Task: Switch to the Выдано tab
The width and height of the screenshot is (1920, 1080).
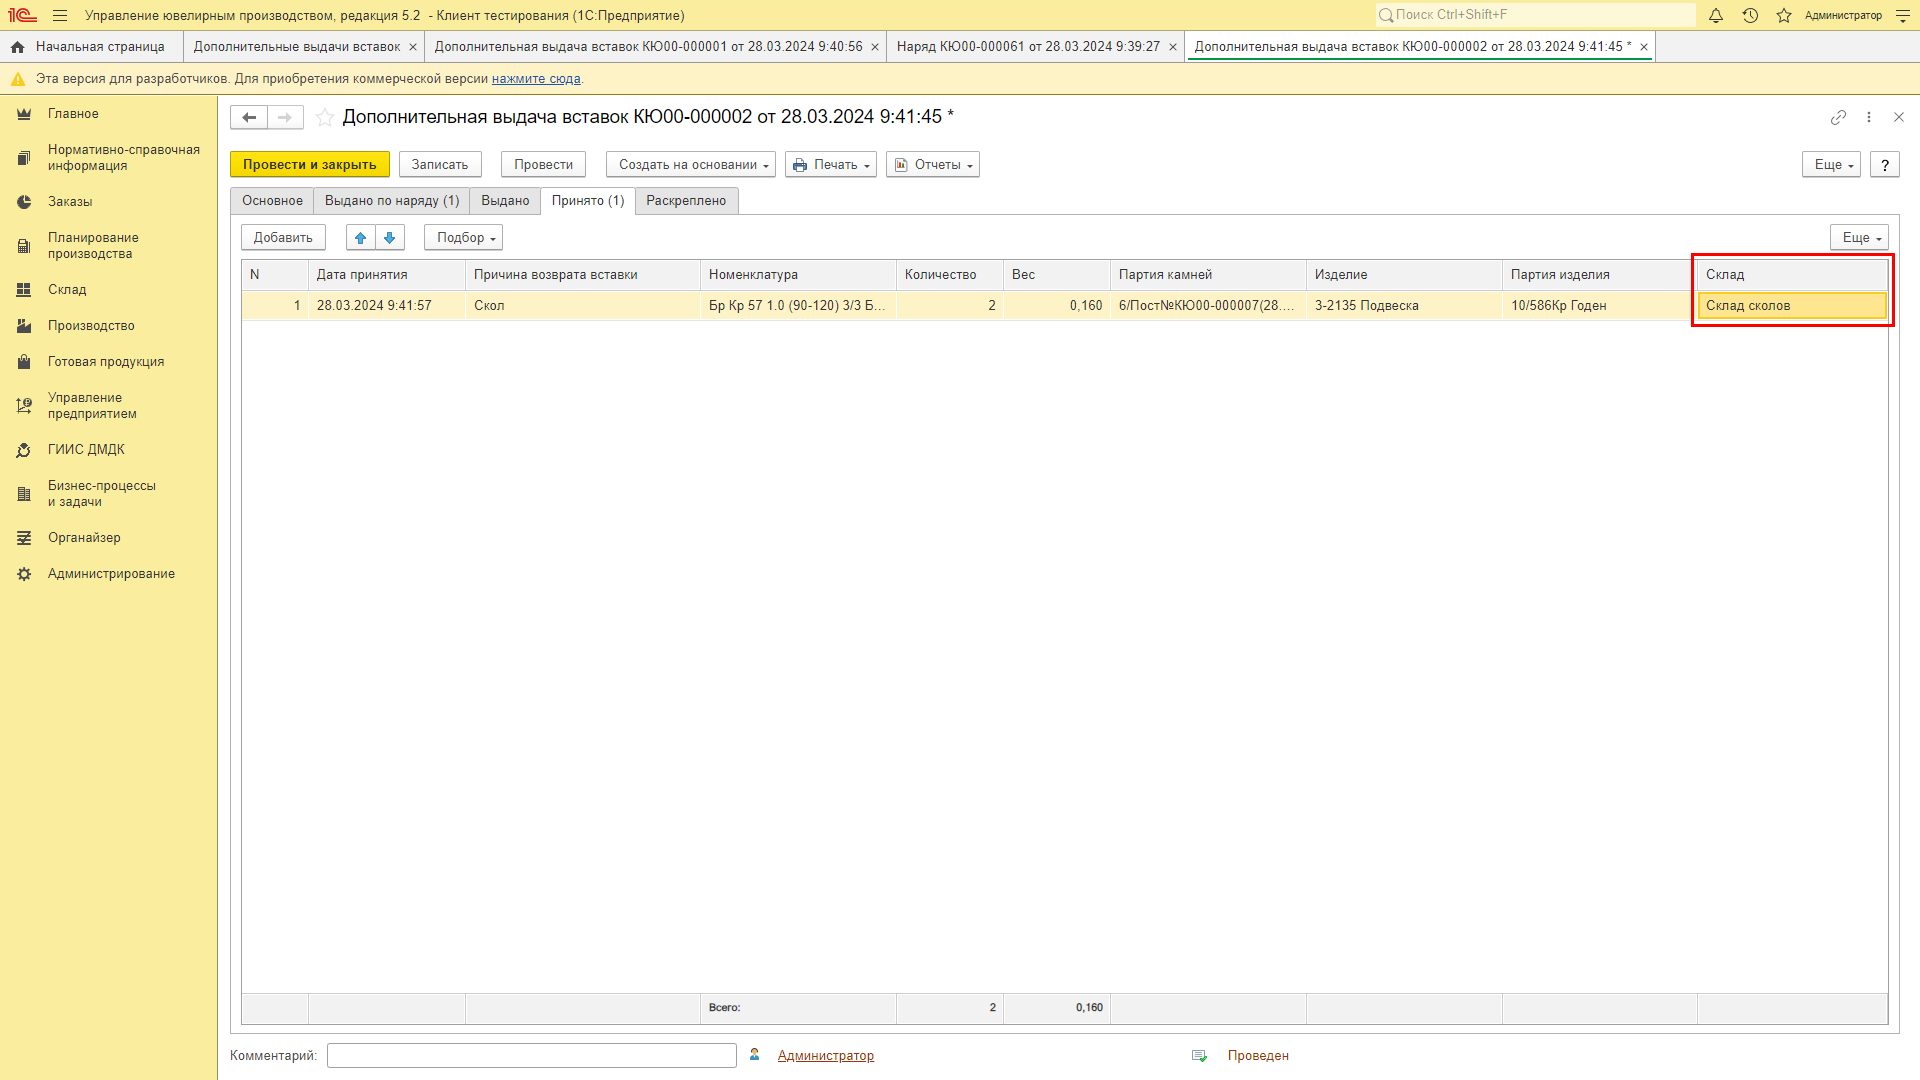Action: click(x=505, y=201)
